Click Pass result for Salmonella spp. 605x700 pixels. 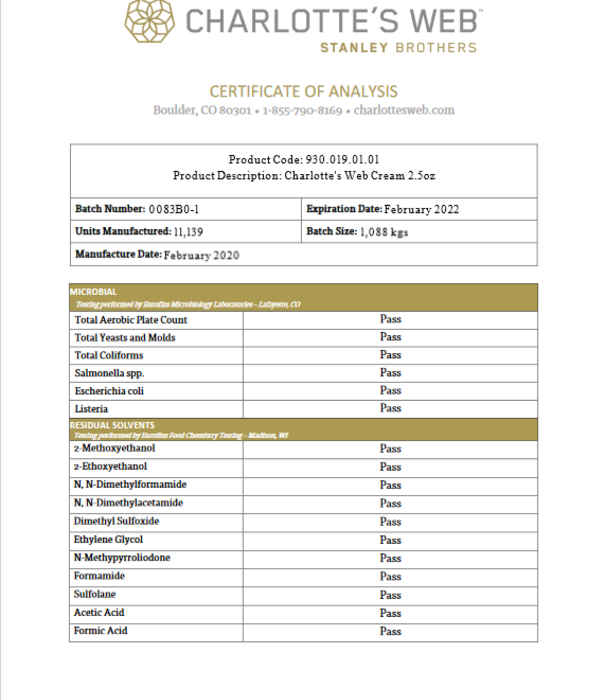[x=391, y=373]
